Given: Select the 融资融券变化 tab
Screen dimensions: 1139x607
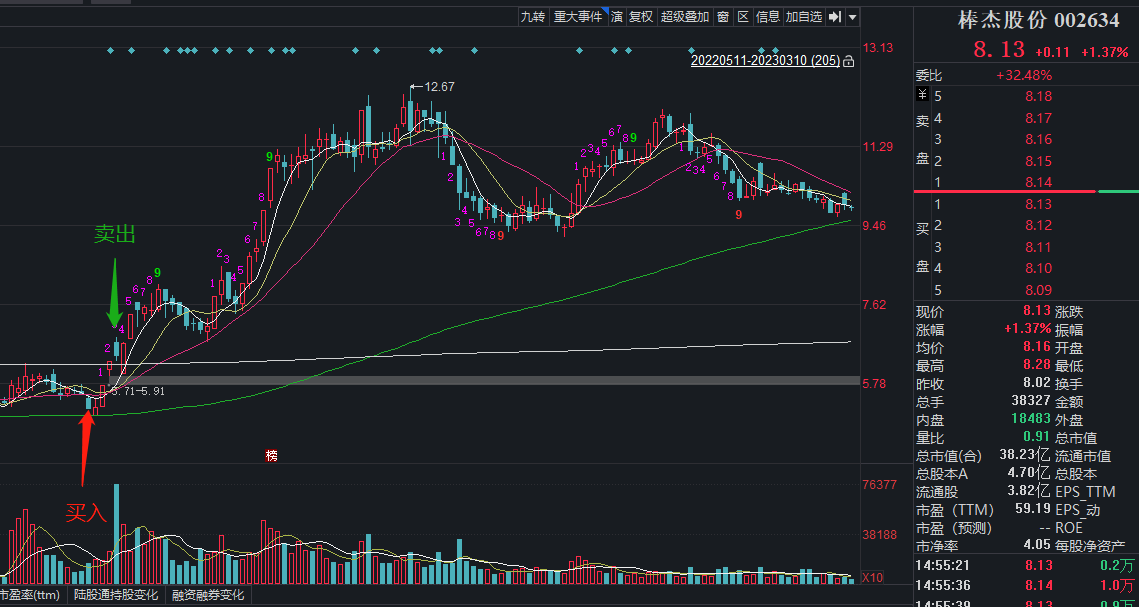Looking at the screenshot, I should (x=207, y=596).
